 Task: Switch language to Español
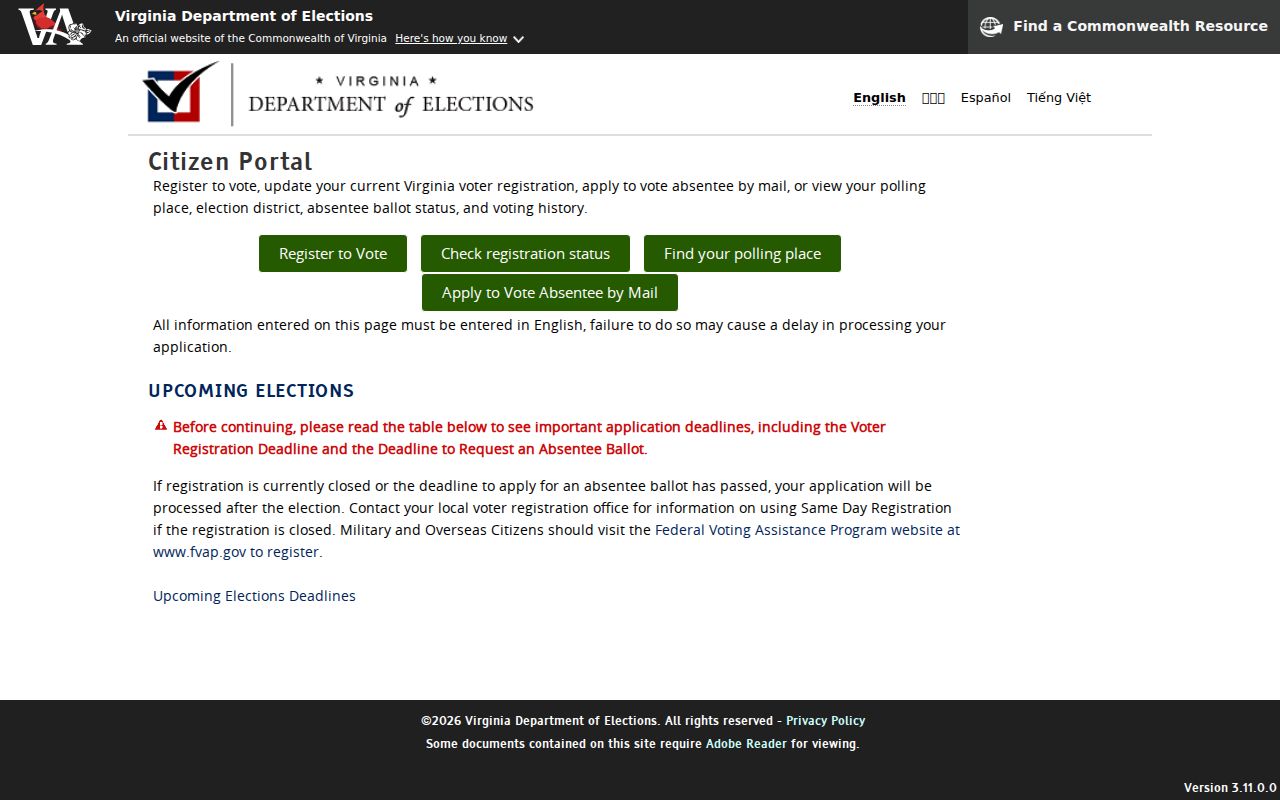pos(986,98)
